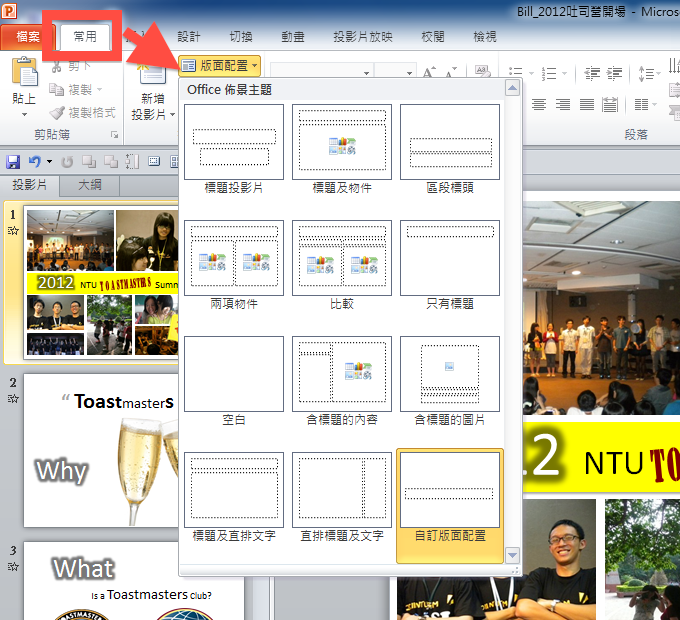
Task: Switch to the 校閱 Review tab
Action: point(433,37)
